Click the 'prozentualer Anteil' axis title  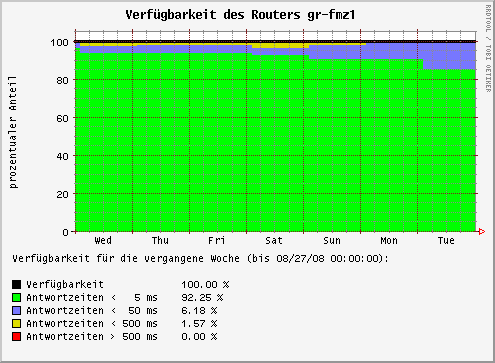click(x=13, y=132)
